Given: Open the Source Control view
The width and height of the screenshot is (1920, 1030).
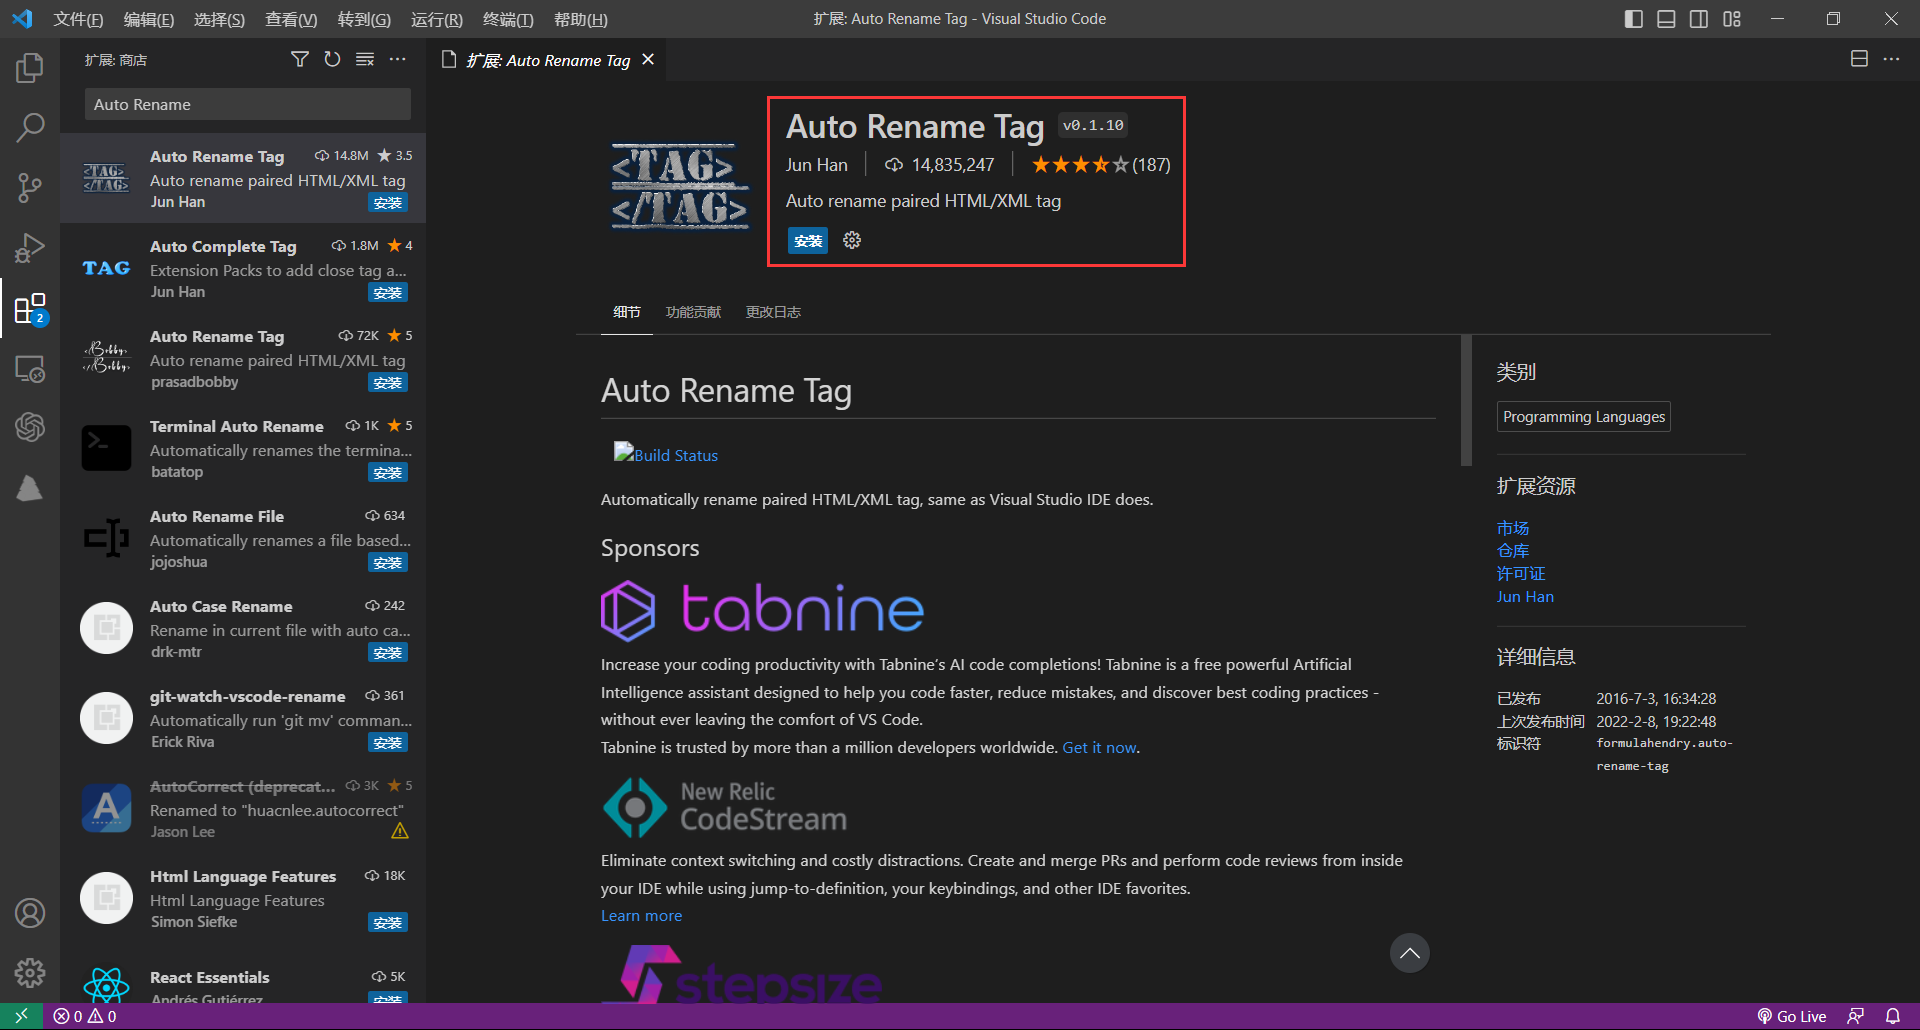Looking at the screenshot, I should pos(30,187).
